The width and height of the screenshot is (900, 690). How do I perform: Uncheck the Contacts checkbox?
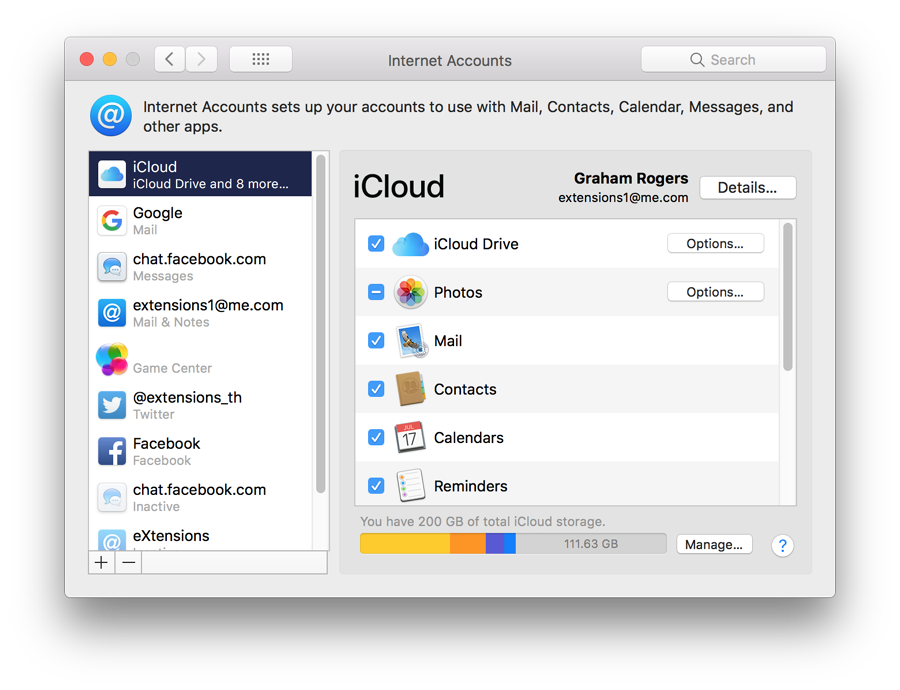point(376,389)
